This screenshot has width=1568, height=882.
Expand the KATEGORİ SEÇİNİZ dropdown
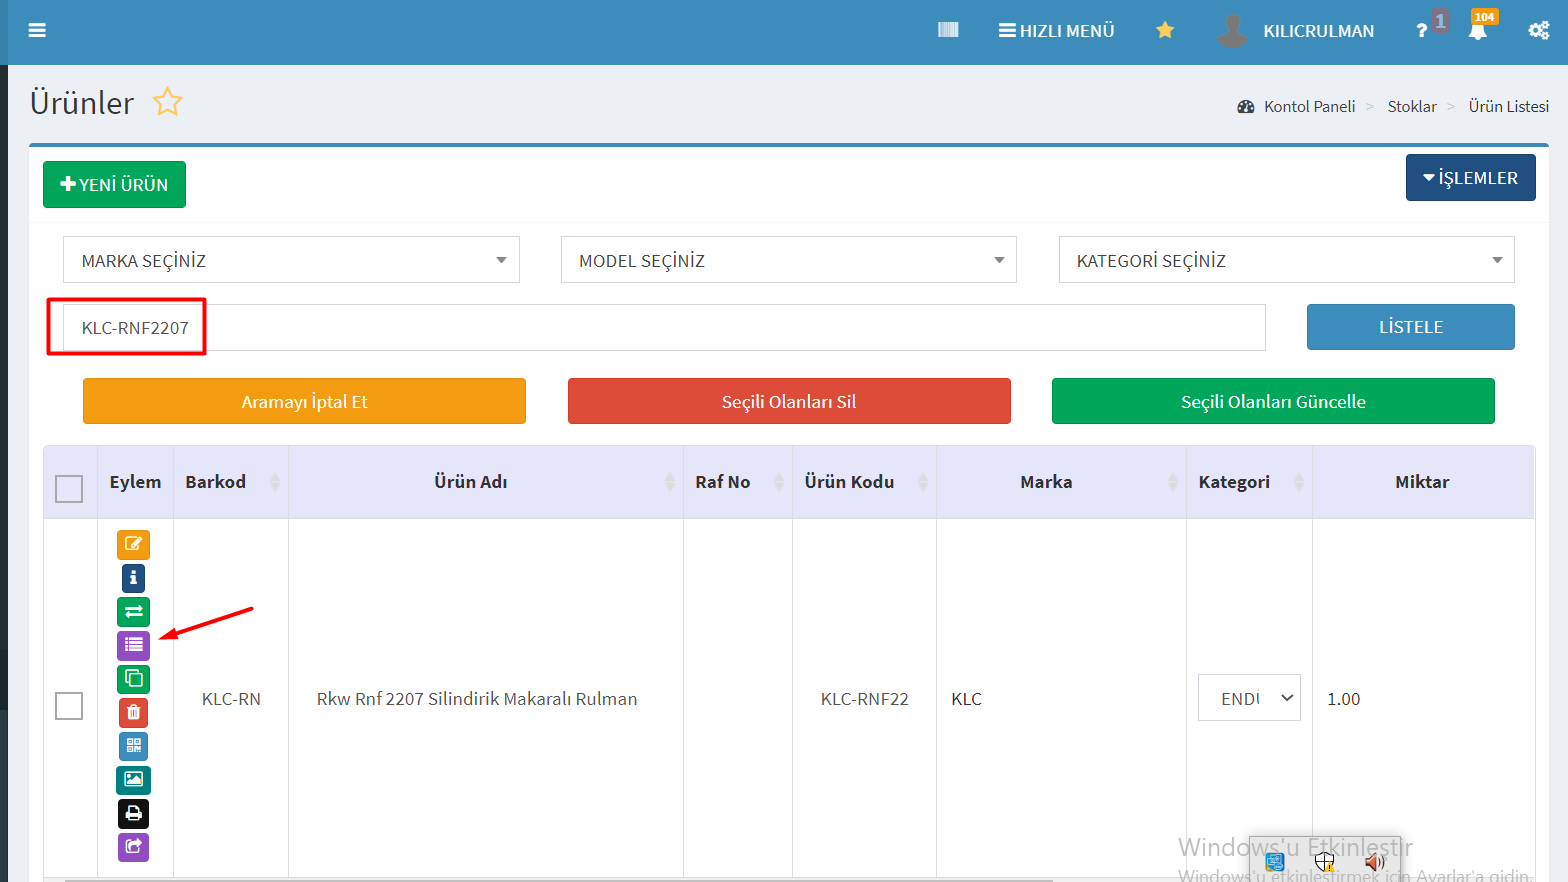coord(1286,260)
